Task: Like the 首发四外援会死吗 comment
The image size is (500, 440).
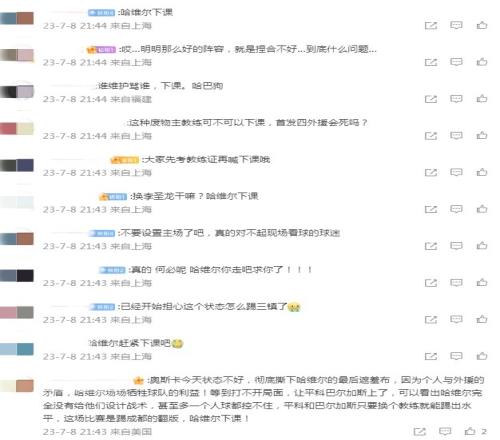Action: pyautogui.click(x=482, y=136)
